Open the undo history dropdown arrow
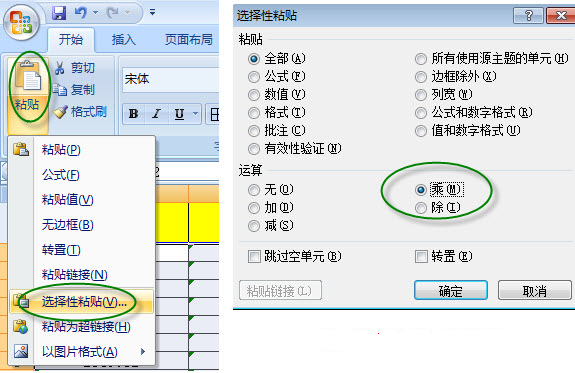 pyautogui.click(x=96, y=13)
